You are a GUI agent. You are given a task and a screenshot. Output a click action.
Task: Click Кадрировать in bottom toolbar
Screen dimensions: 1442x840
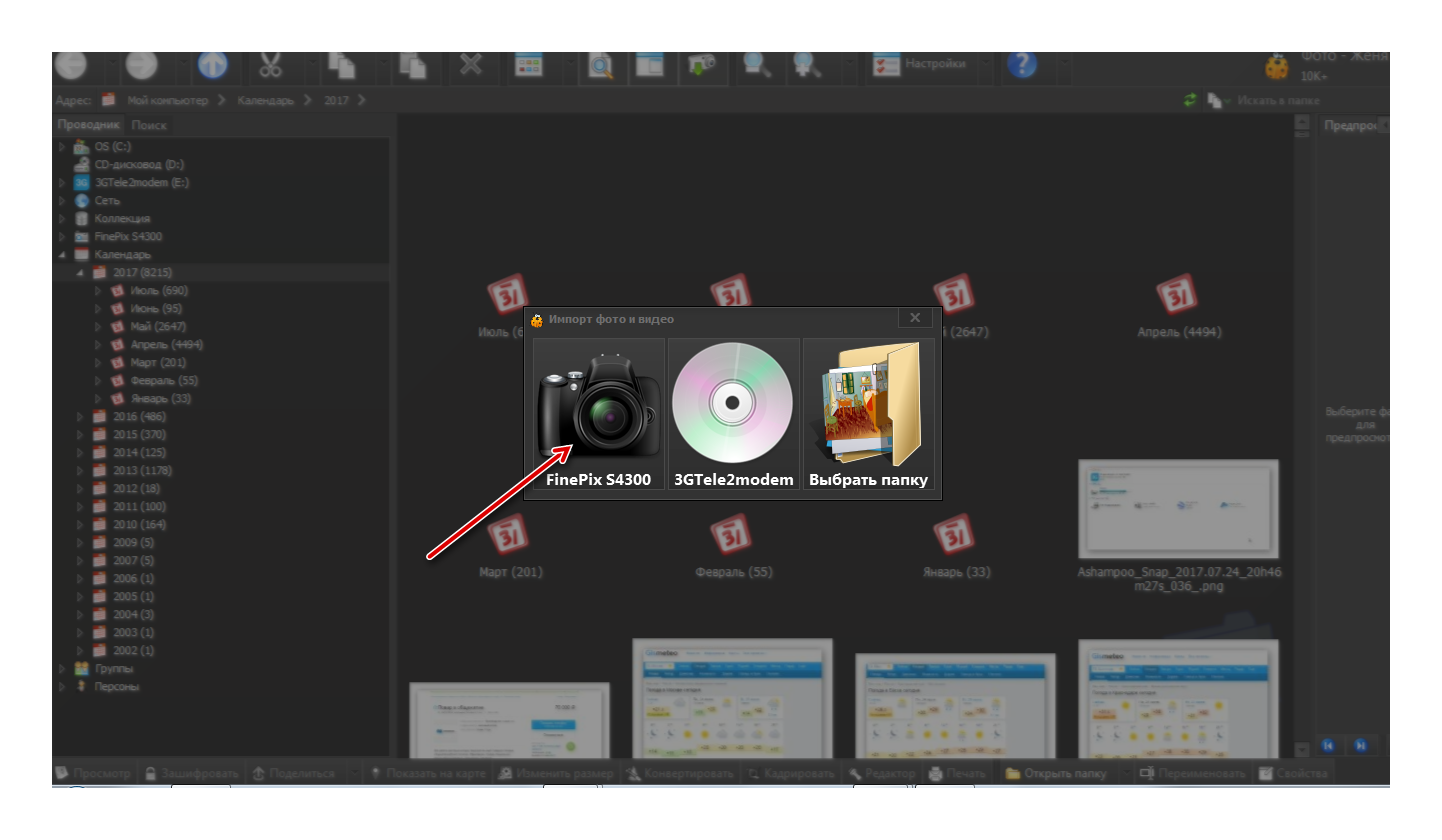click(791, 774)
